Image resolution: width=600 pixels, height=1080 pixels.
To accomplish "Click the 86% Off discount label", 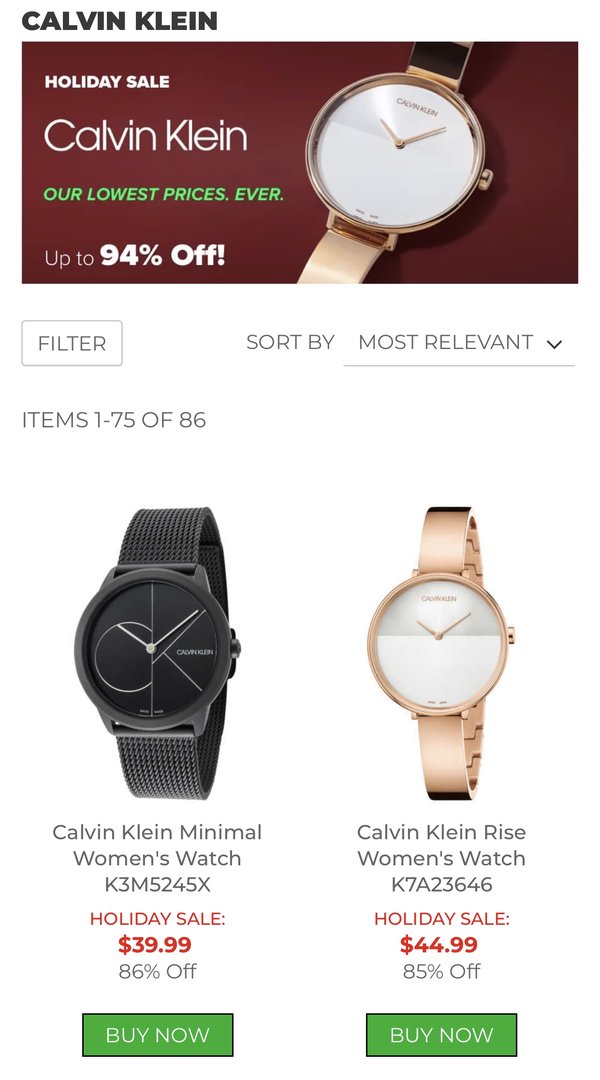I will [157, 971].
